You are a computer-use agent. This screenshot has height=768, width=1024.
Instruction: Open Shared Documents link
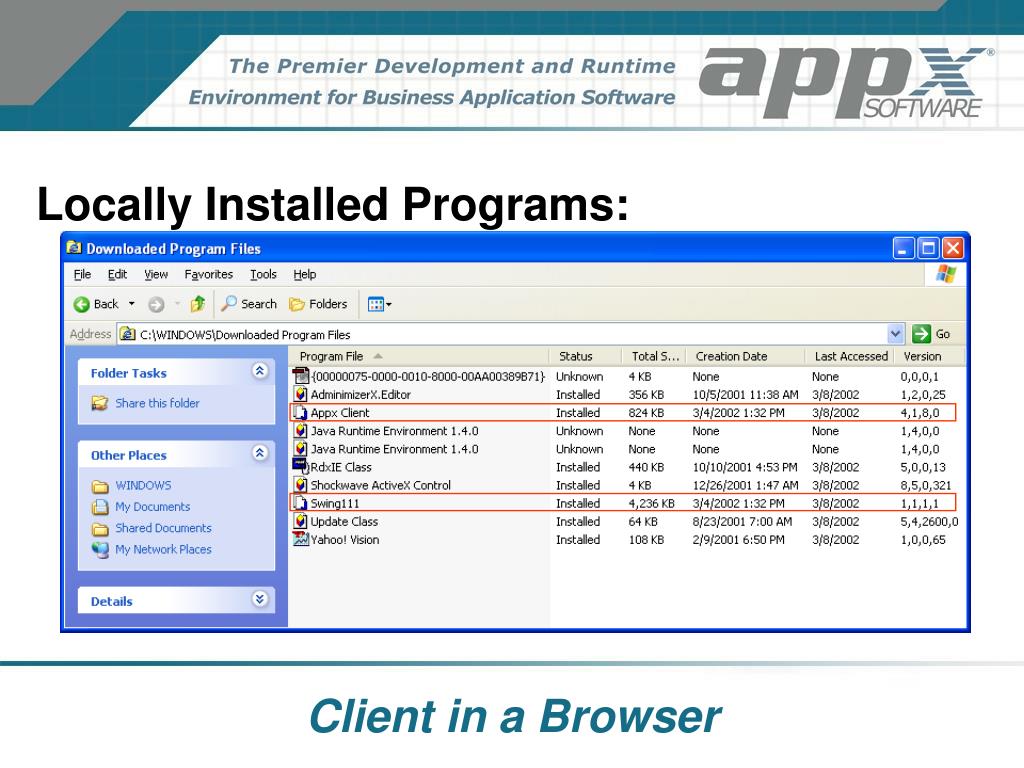(163, 528)
